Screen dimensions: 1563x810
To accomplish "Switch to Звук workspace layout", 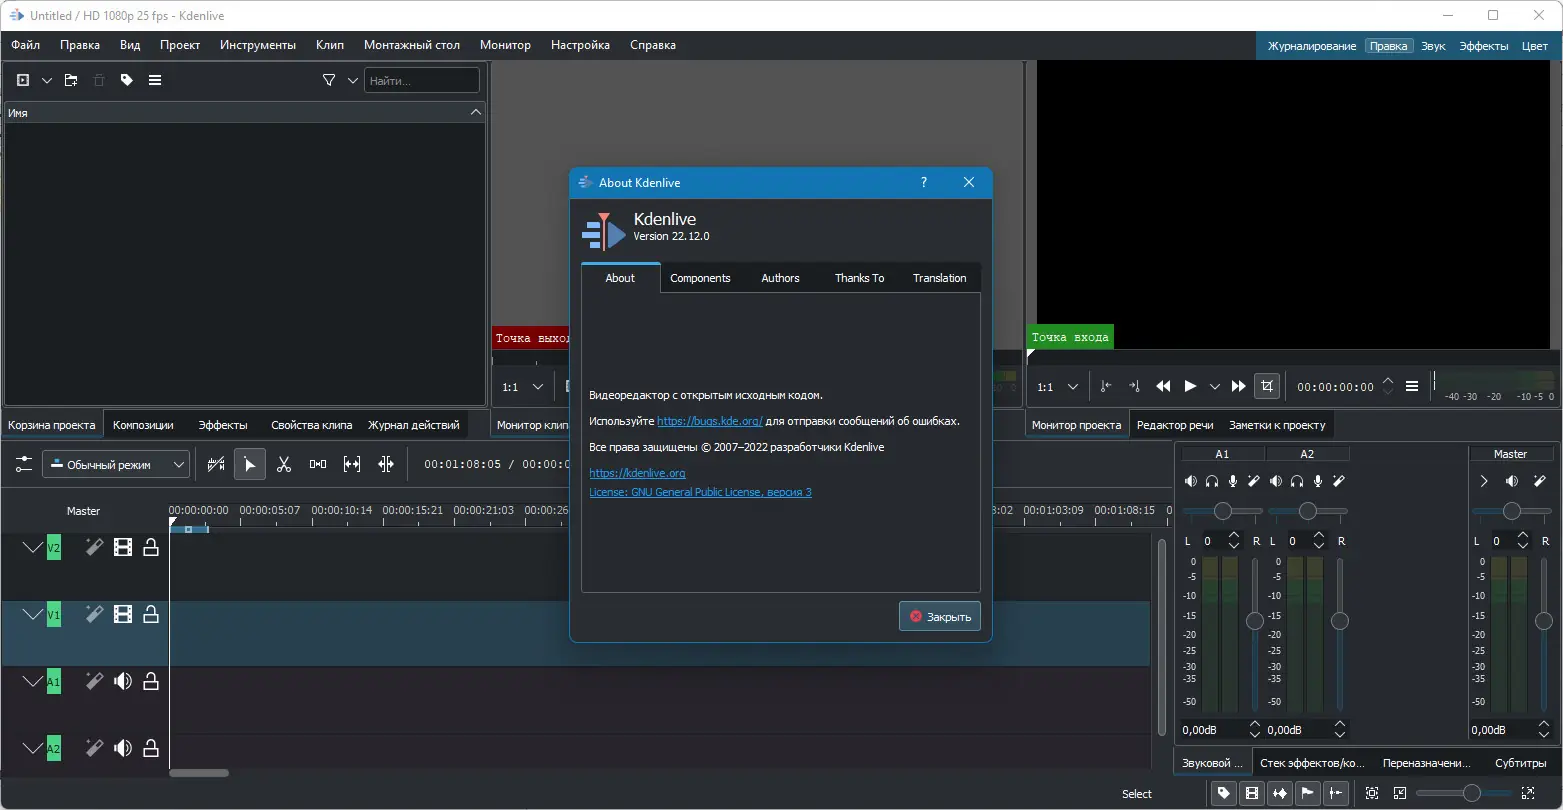I will [x=1433, y=46].
